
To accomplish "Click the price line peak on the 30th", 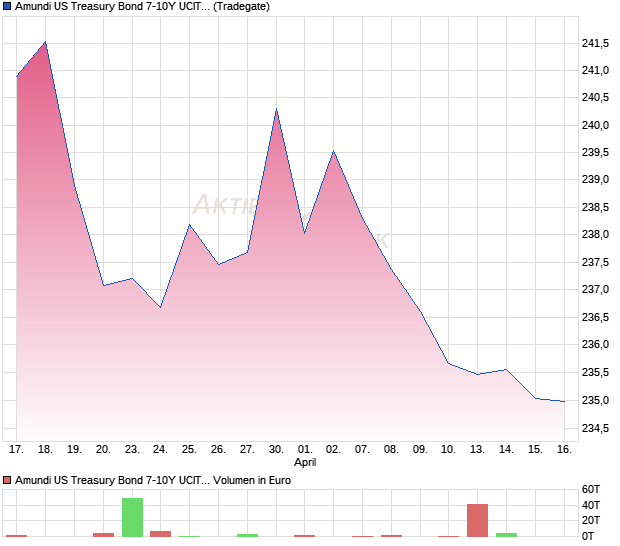I will pos(276,109).
